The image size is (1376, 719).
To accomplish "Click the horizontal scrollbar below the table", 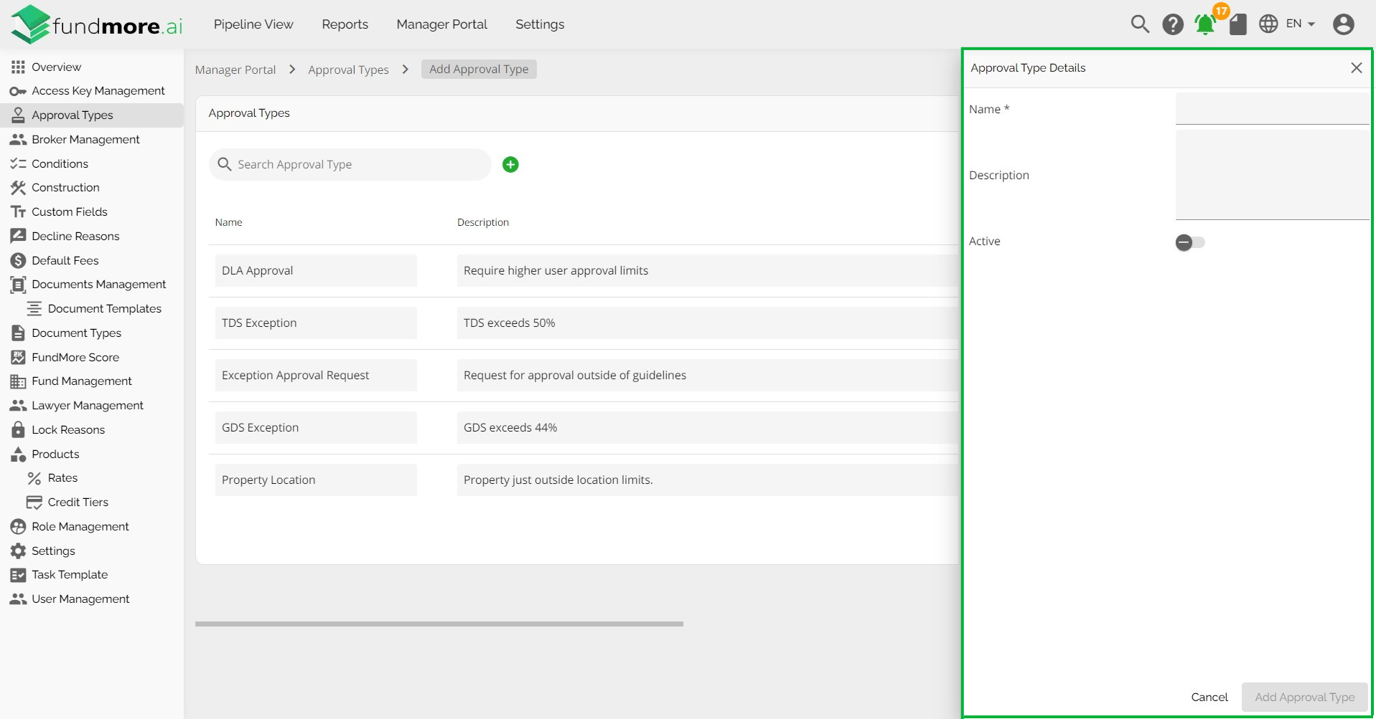I will (439, 624).
